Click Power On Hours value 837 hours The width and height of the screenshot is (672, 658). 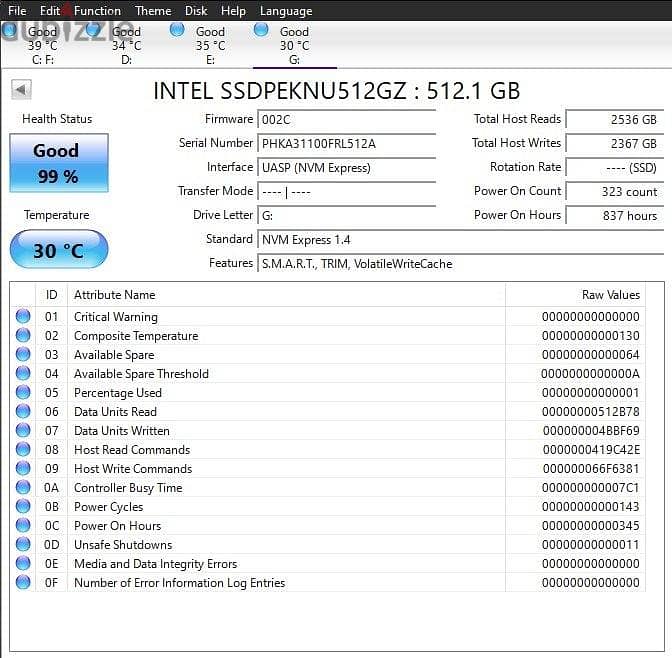click(615, 216)
